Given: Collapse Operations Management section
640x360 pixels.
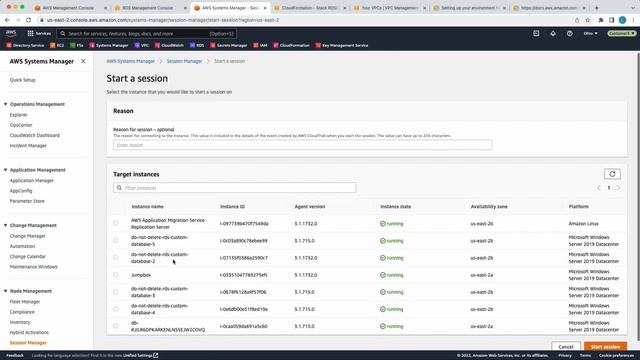Looking at the screenshot, I should pyautogui.click(x=6, y=104).
